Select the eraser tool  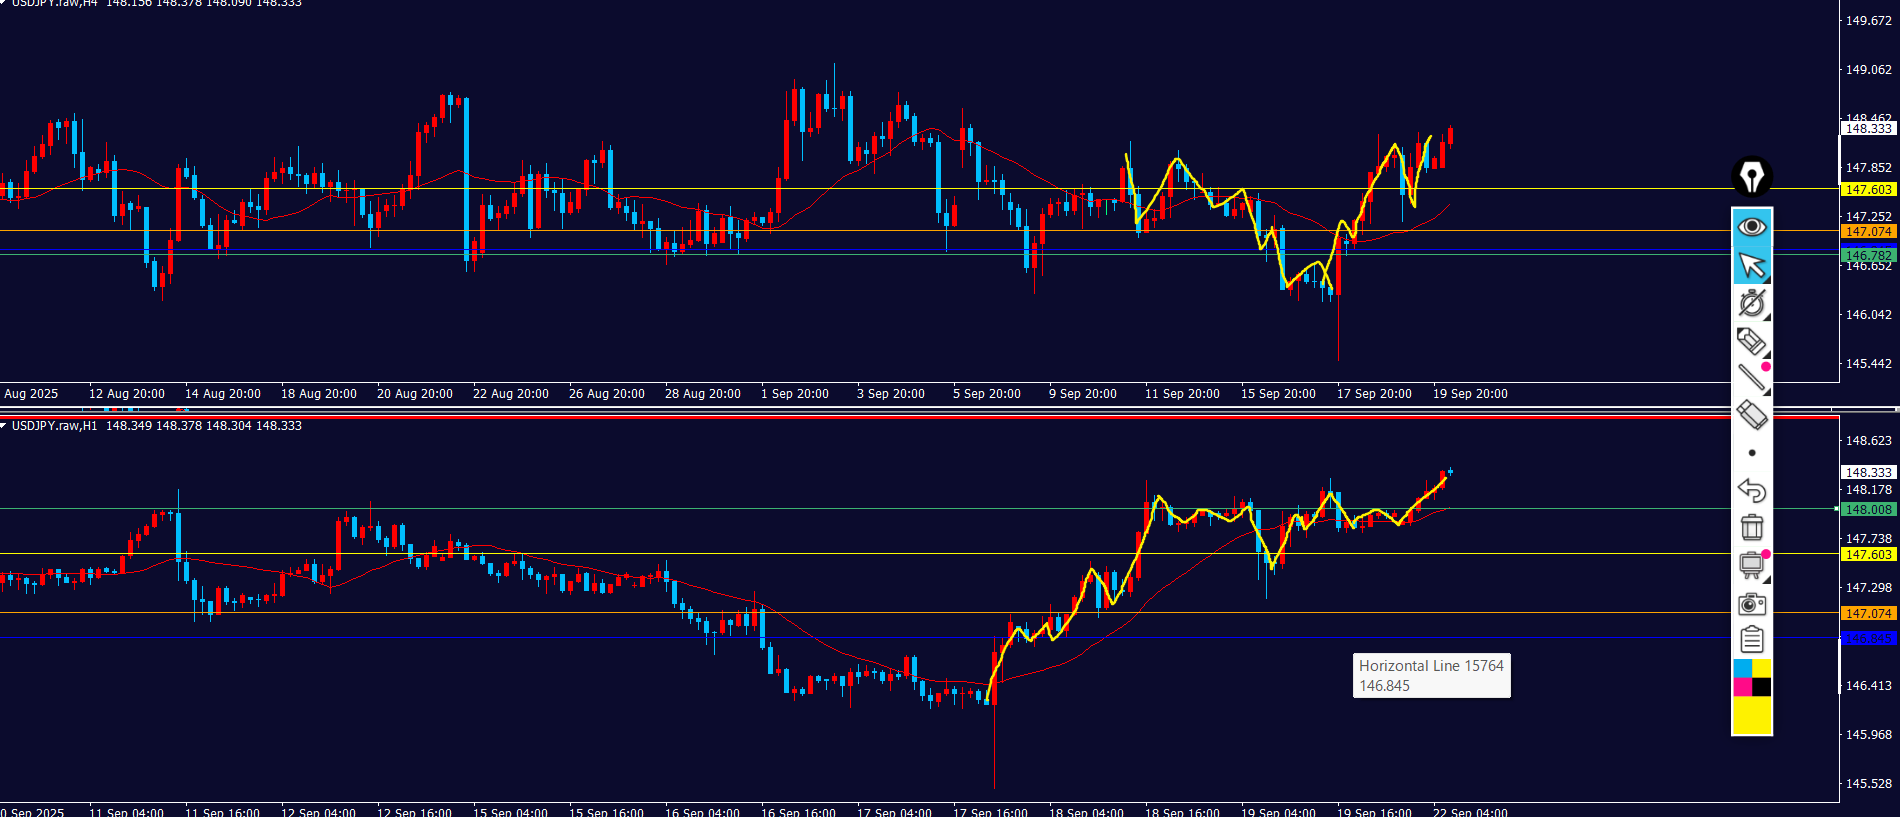pyautogui.click(x=1751, y=414)
